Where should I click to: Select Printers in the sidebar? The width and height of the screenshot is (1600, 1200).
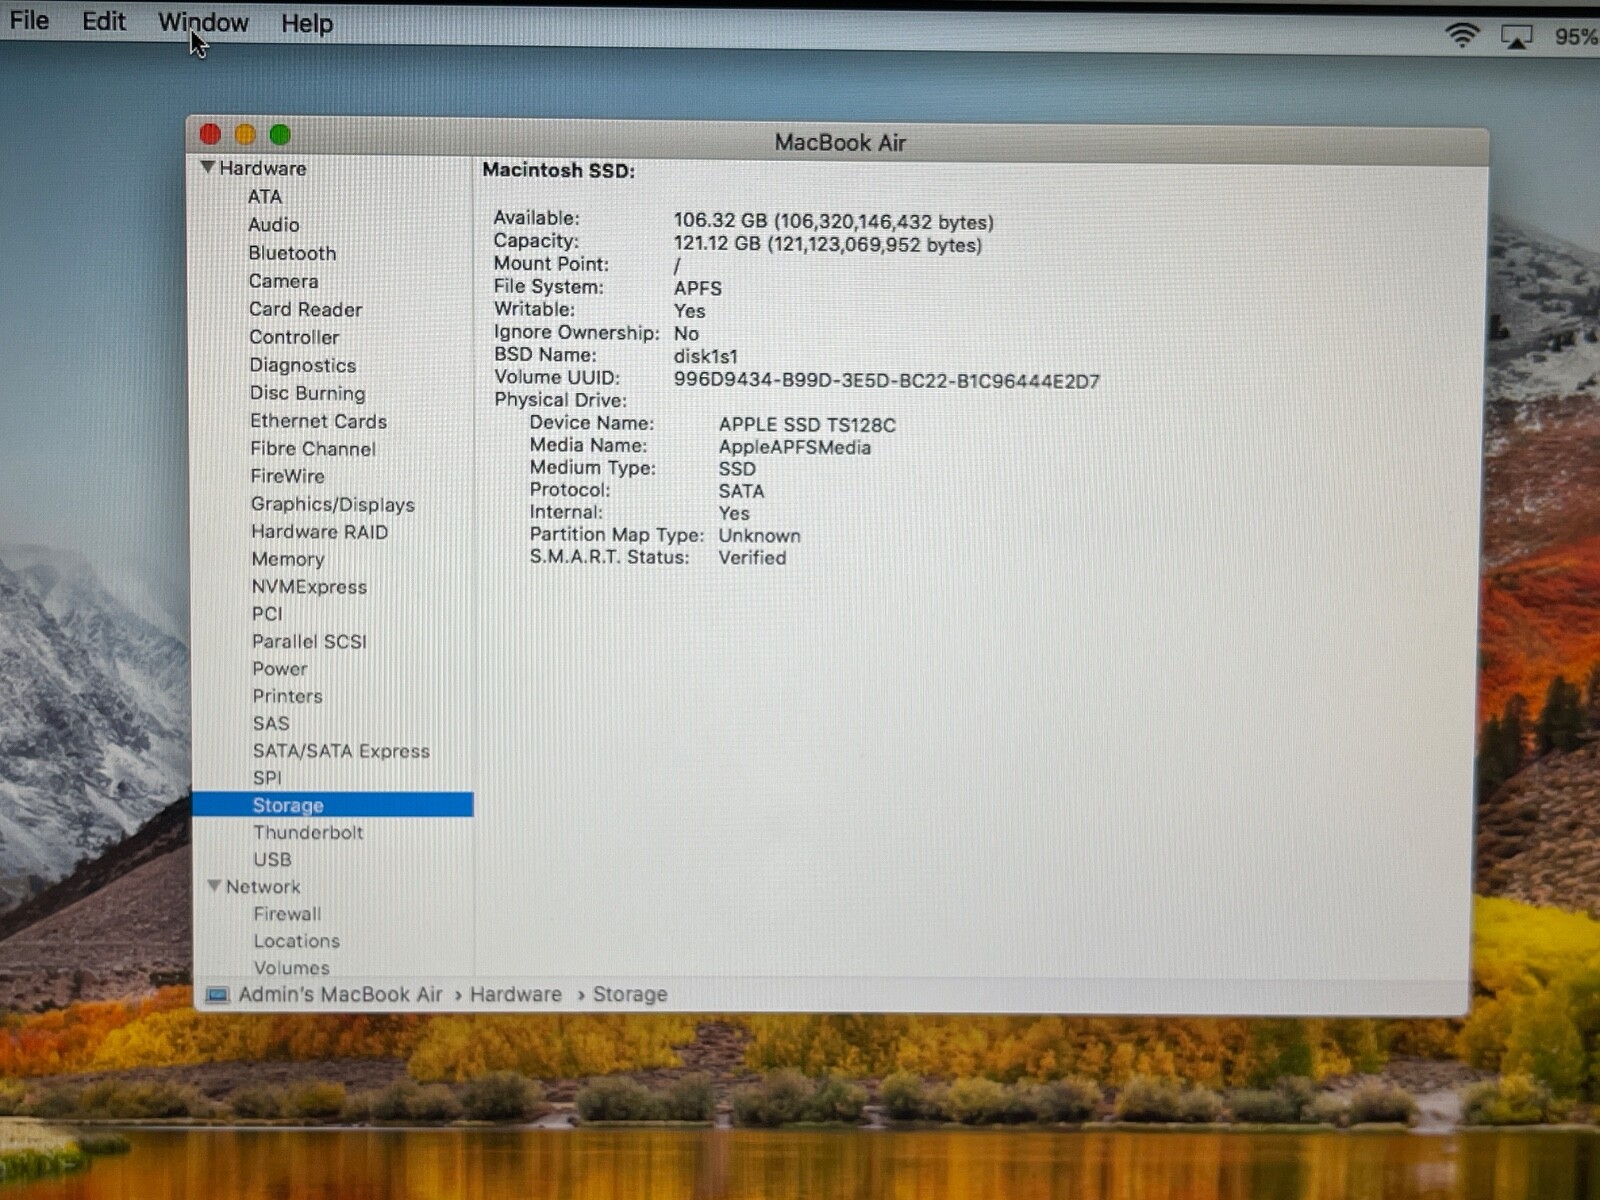(x=287, y=696)
